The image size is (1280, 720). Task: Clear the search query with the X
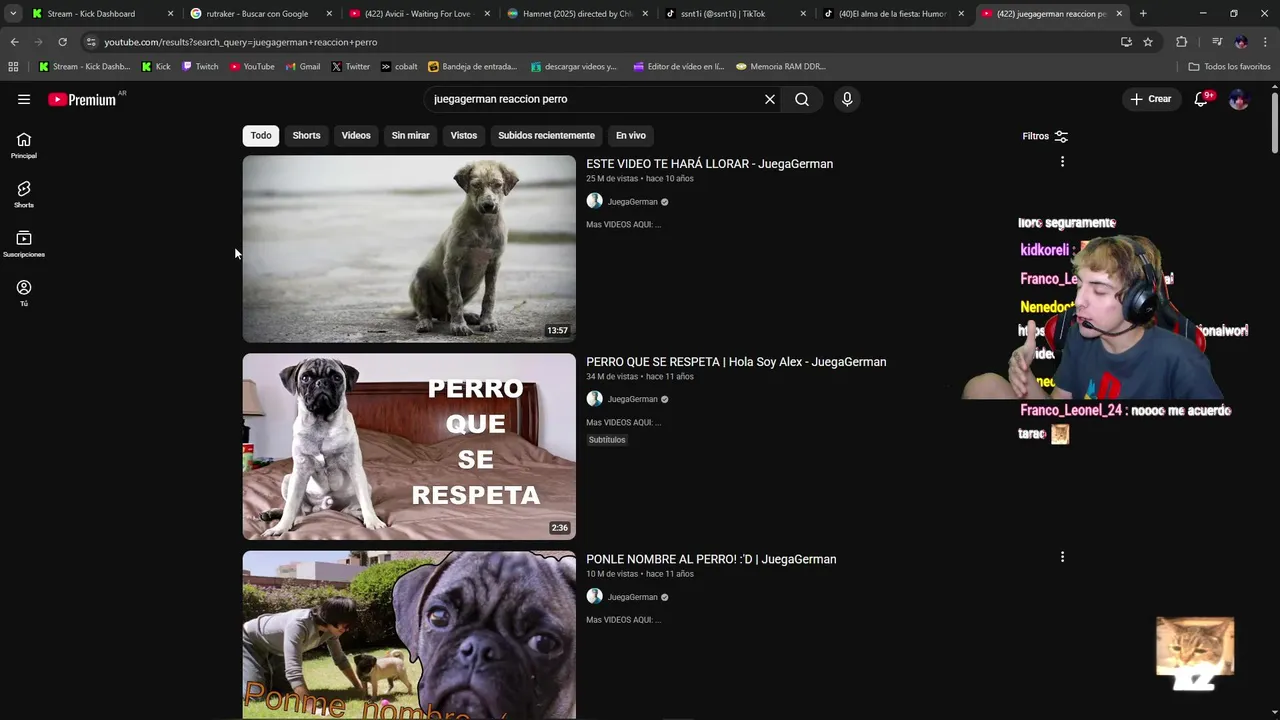[x=770, y=99]
